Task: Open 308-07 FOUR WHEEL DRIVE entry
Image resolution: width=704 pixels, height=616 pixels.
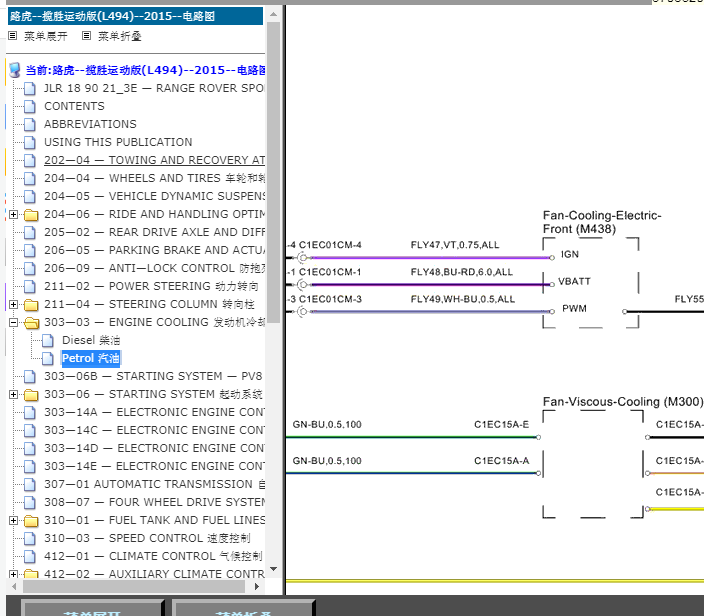Action: click(x=154, y=502)
